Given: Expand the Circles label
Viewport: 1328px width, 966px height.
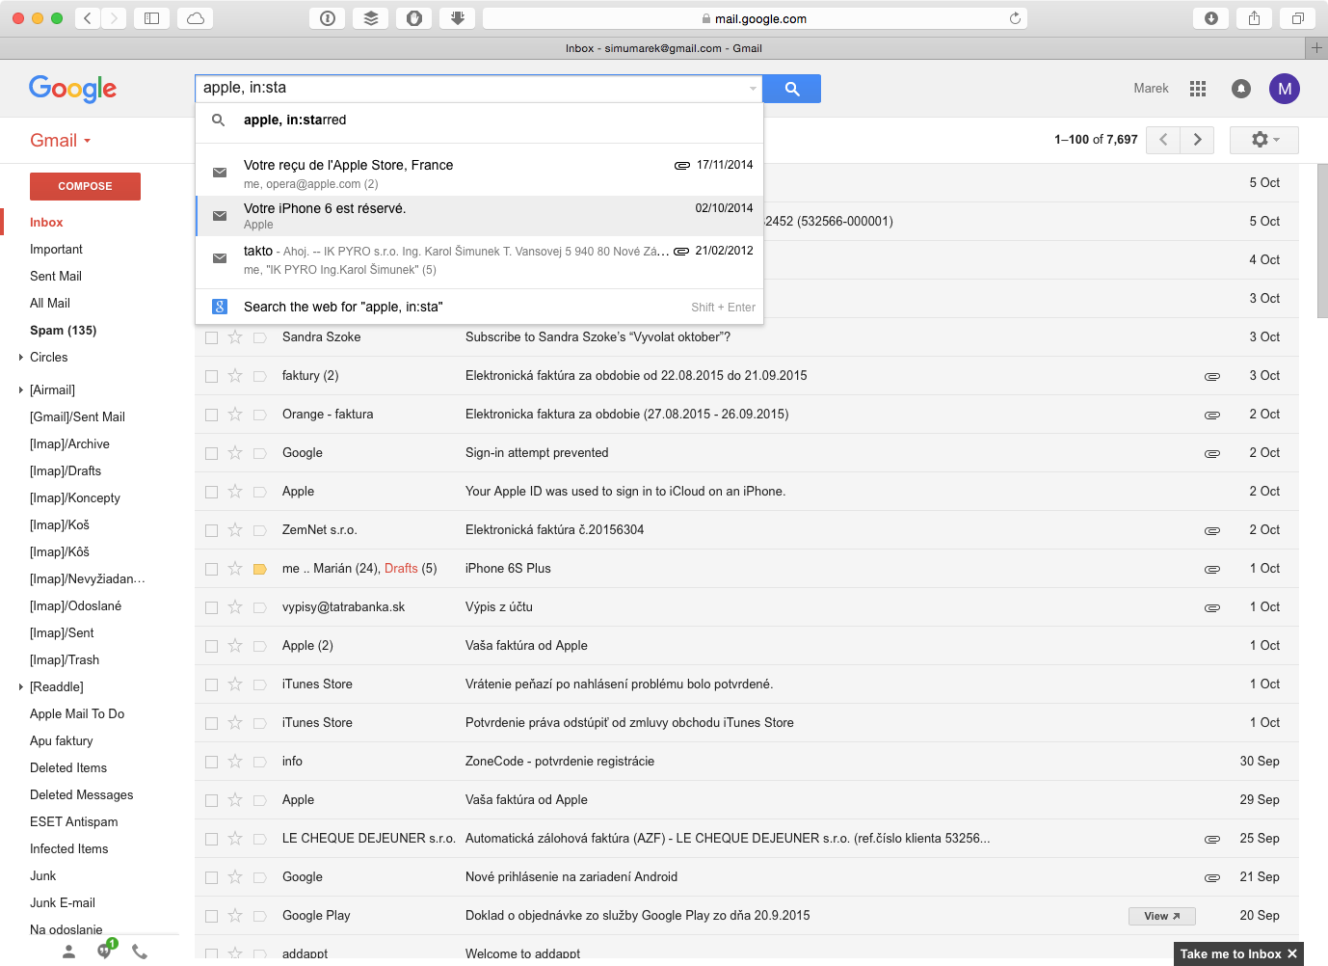Looking at the screenshot, I should coord(21,357).
